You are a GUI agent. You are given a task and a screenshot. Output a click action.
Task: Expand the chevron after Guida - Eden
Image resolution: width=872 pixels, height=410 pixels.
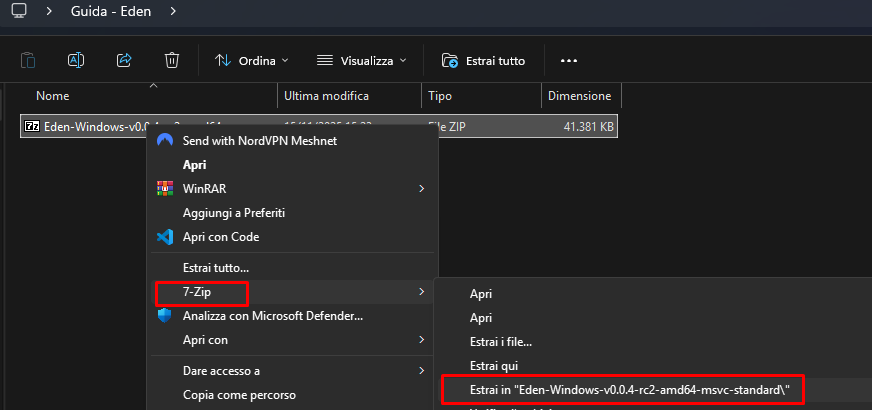pos(174,11)
